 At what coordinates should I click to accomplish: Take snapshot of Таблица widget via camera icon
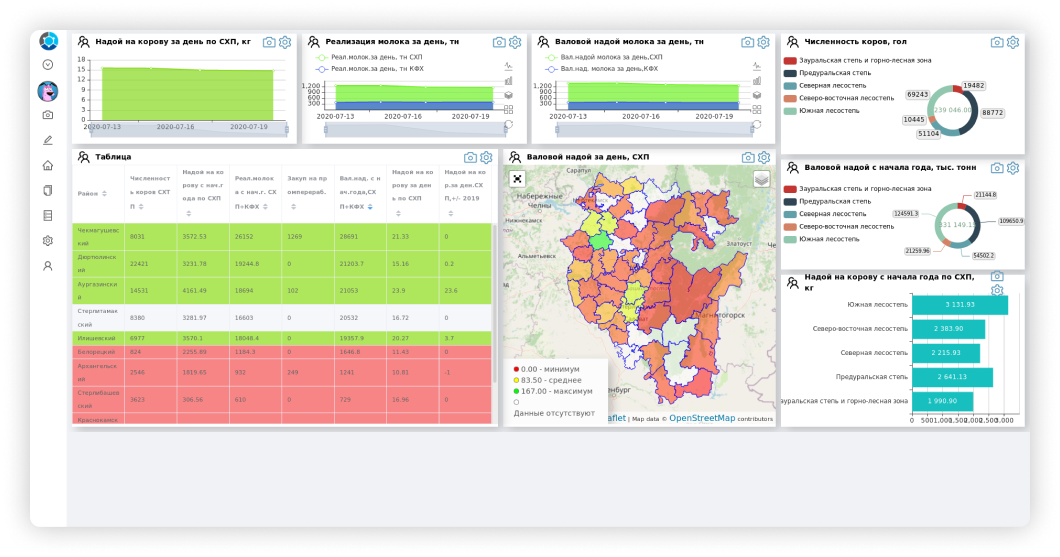click(x=470, y=158)
